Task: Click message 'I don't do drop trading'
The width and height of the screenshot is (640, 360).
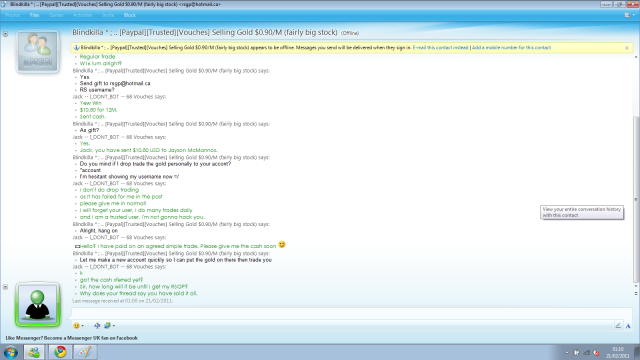Action: coord(109,190)
